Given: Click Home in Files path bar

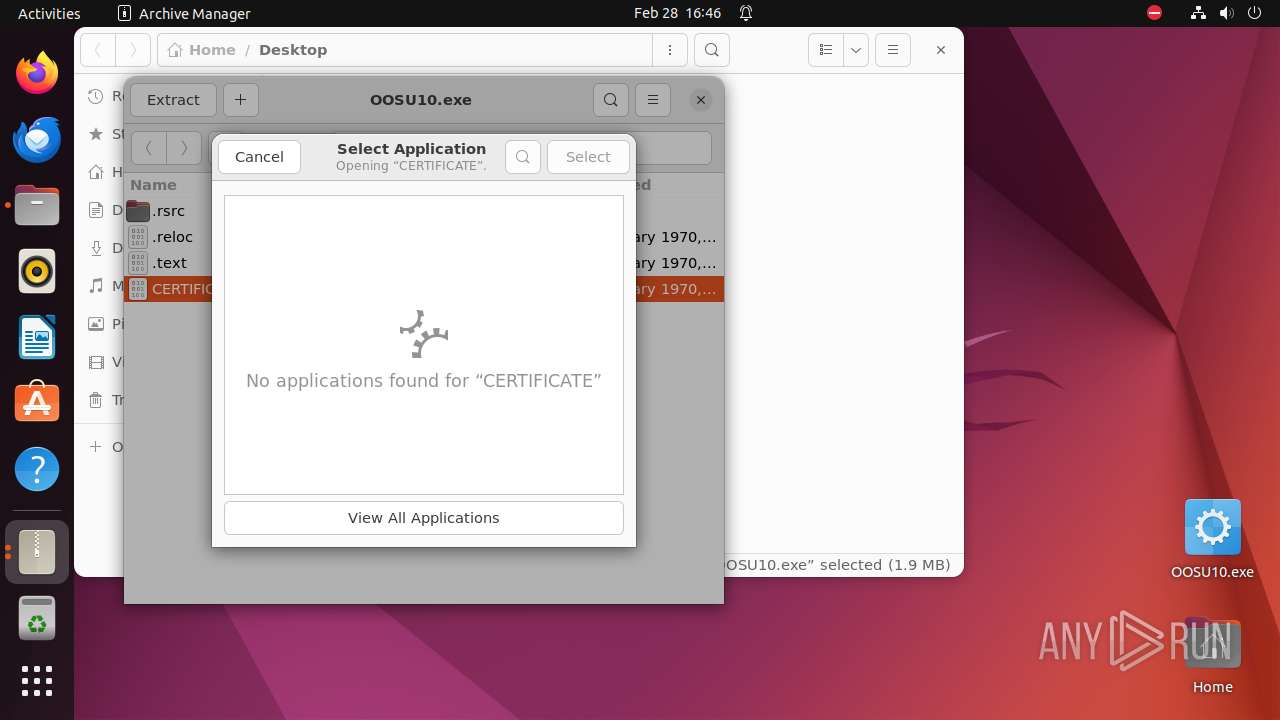Looking at the screenshot, I should 203,50.
